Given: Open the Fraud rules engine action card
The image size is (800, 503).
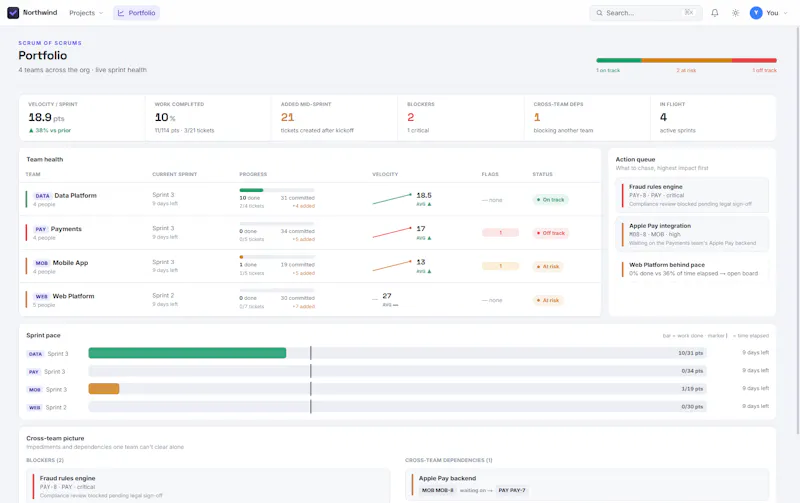Looking at the screenshot, I should 692,195.
